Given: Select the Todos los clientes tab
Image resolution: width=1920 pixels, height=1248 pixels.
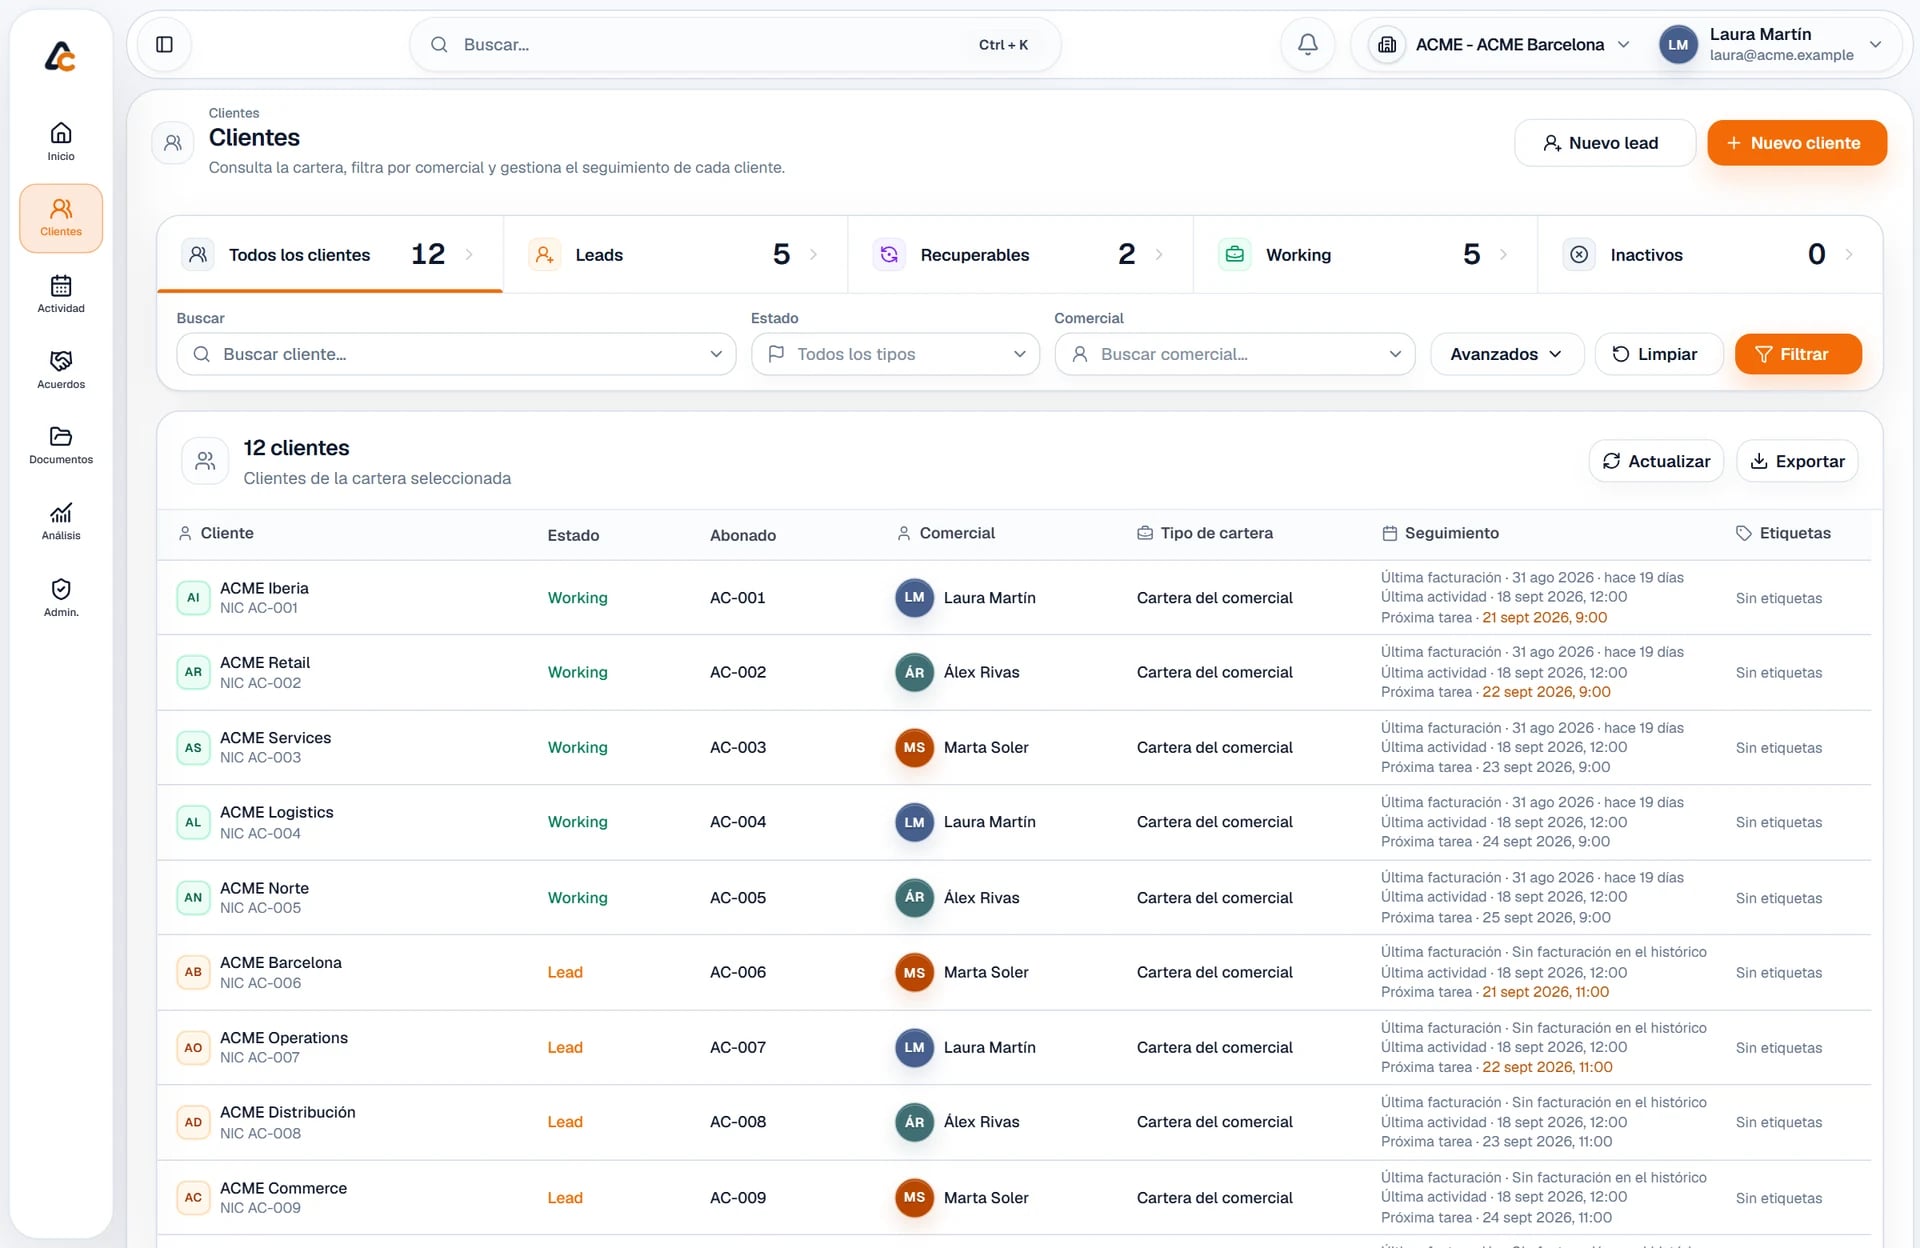Looking at the screenshot, I should coord(330,255).
